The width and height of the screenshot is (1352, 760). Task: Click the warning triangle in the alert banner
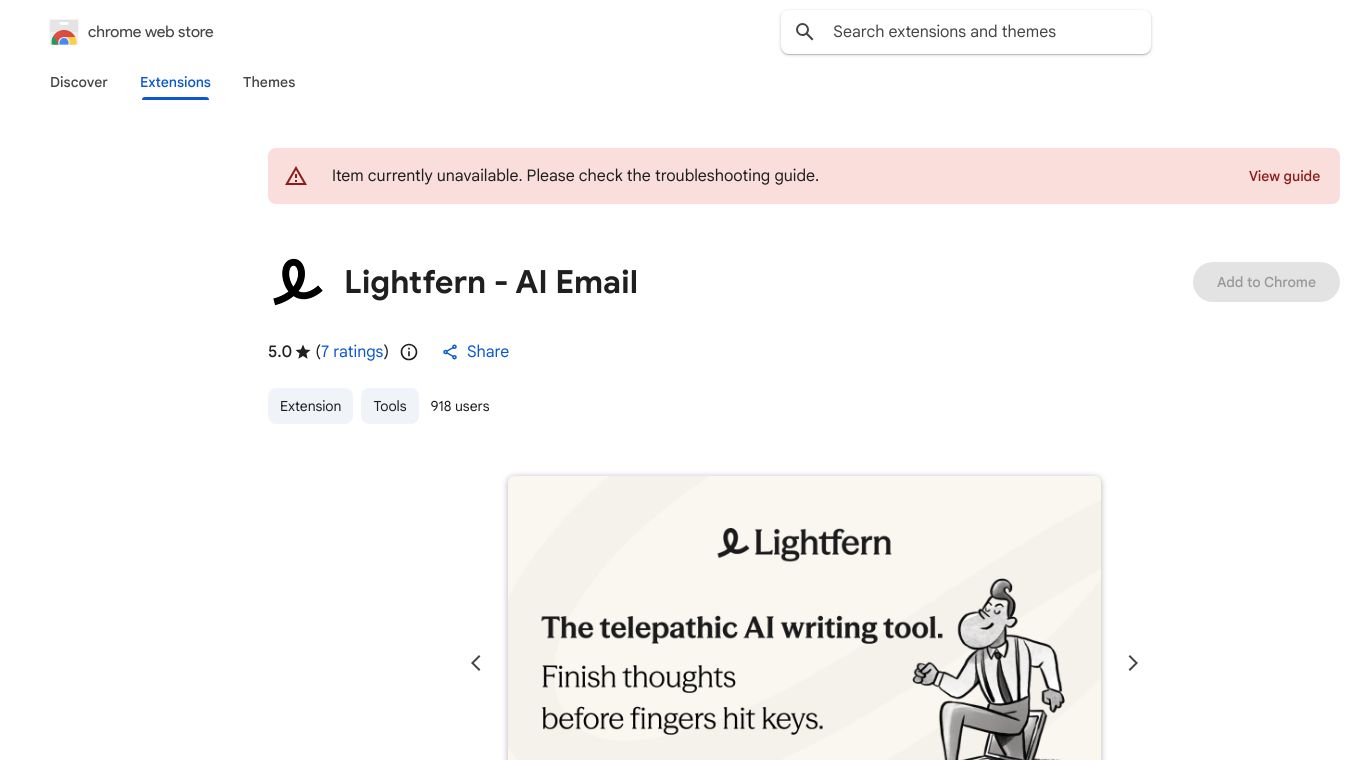[296, 175]
